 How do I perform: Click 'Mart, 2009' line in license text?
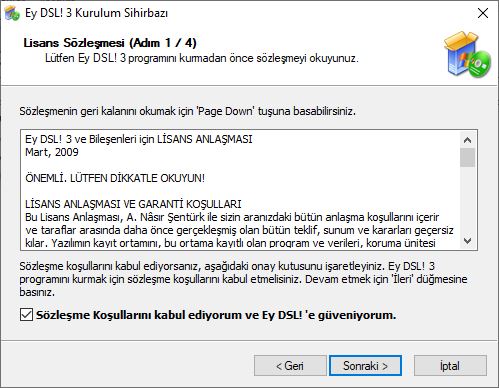(52, 152)
